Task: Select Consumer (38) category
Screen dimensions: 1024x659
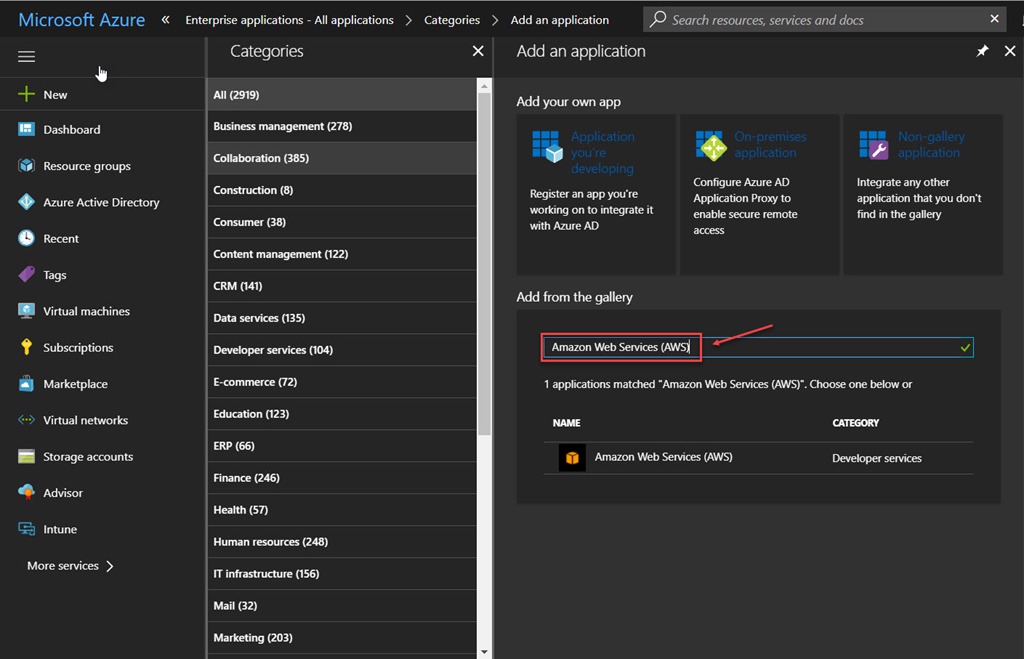Action: 342,222
